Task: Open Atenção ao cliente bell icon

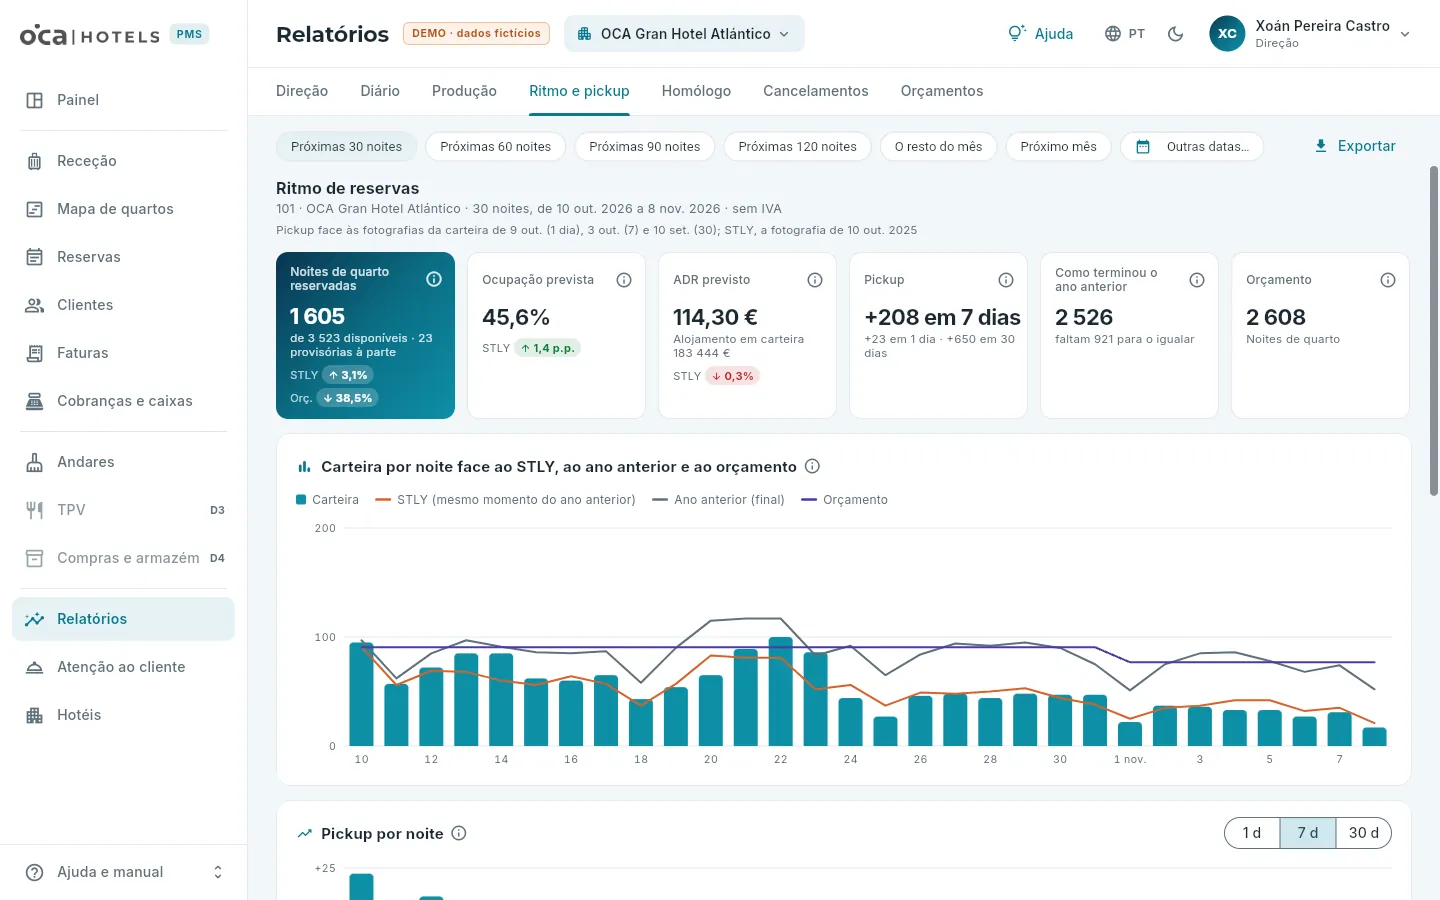Action: [34, 667]
